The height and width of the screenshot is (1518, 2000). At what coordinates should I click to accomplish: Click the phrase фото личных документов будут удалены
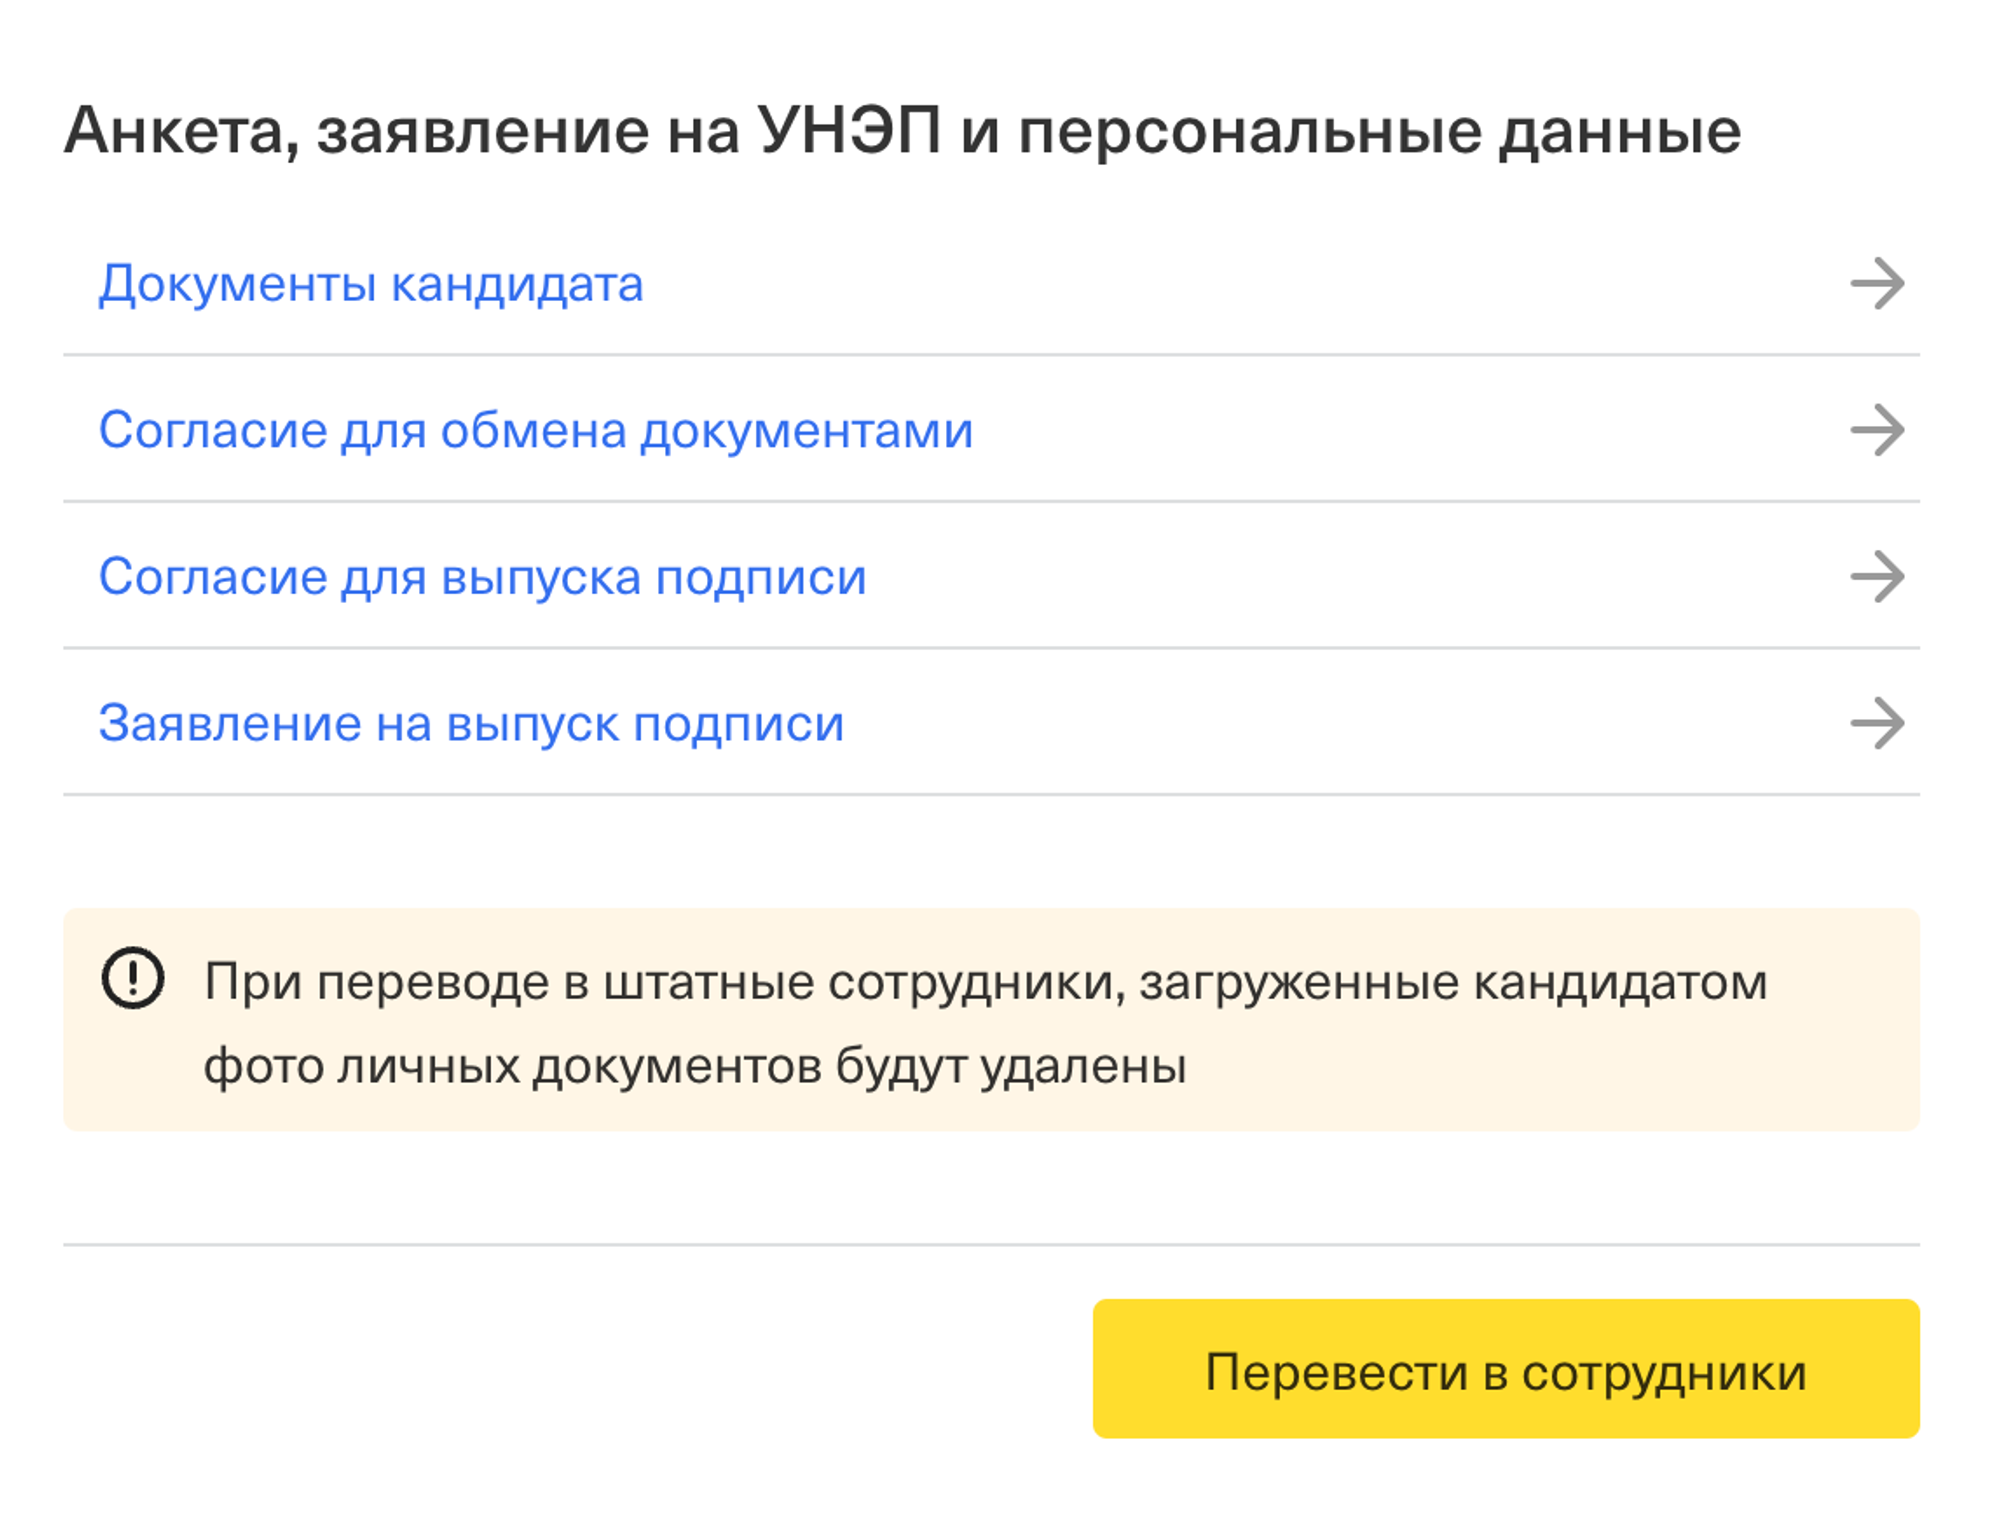coord(695,1066)
